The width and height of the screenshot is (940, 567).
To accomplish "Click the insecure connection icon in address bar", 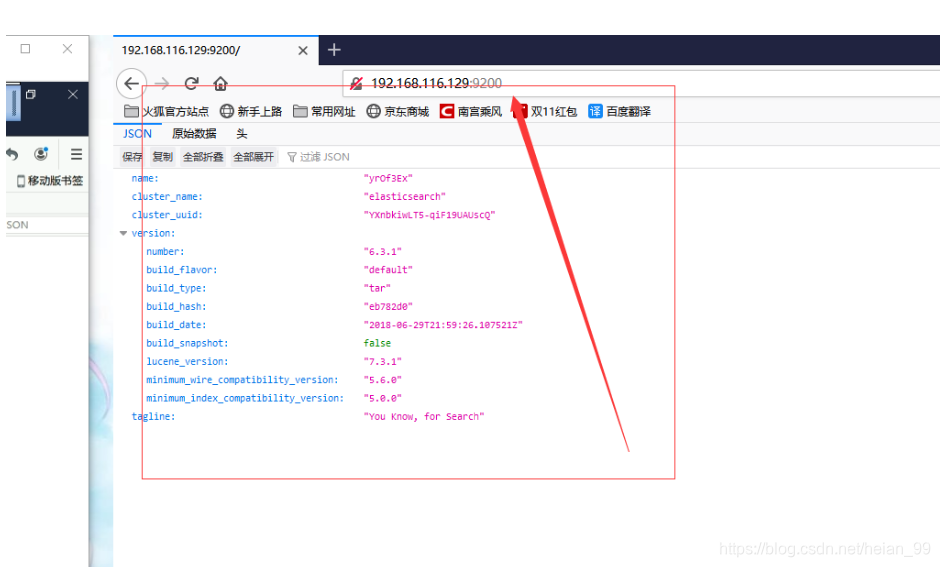I will [x=356, y=83].
